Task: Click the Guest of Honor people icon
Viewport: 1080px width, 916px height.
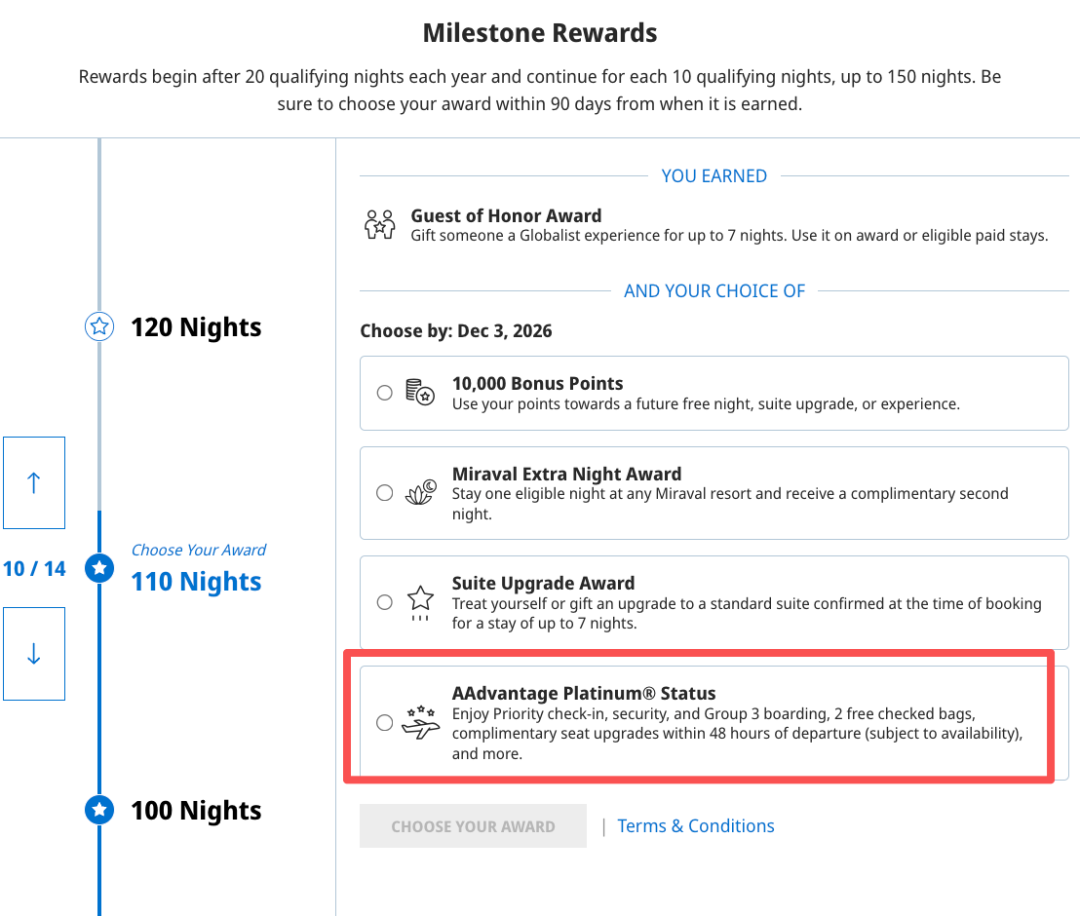Action: pos(380,225)
